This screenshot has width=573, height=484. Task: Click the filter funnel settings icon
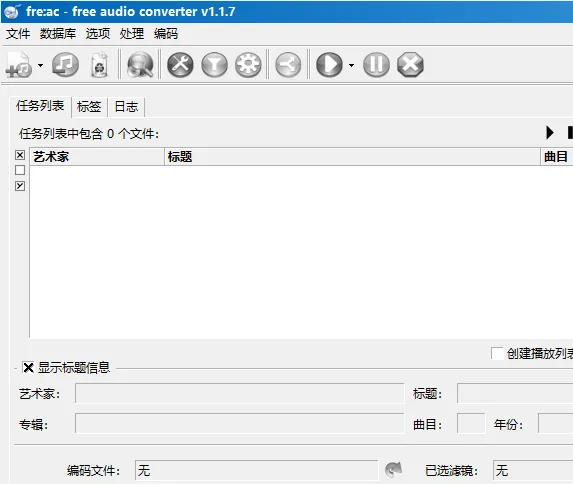(x=215, y=65)
